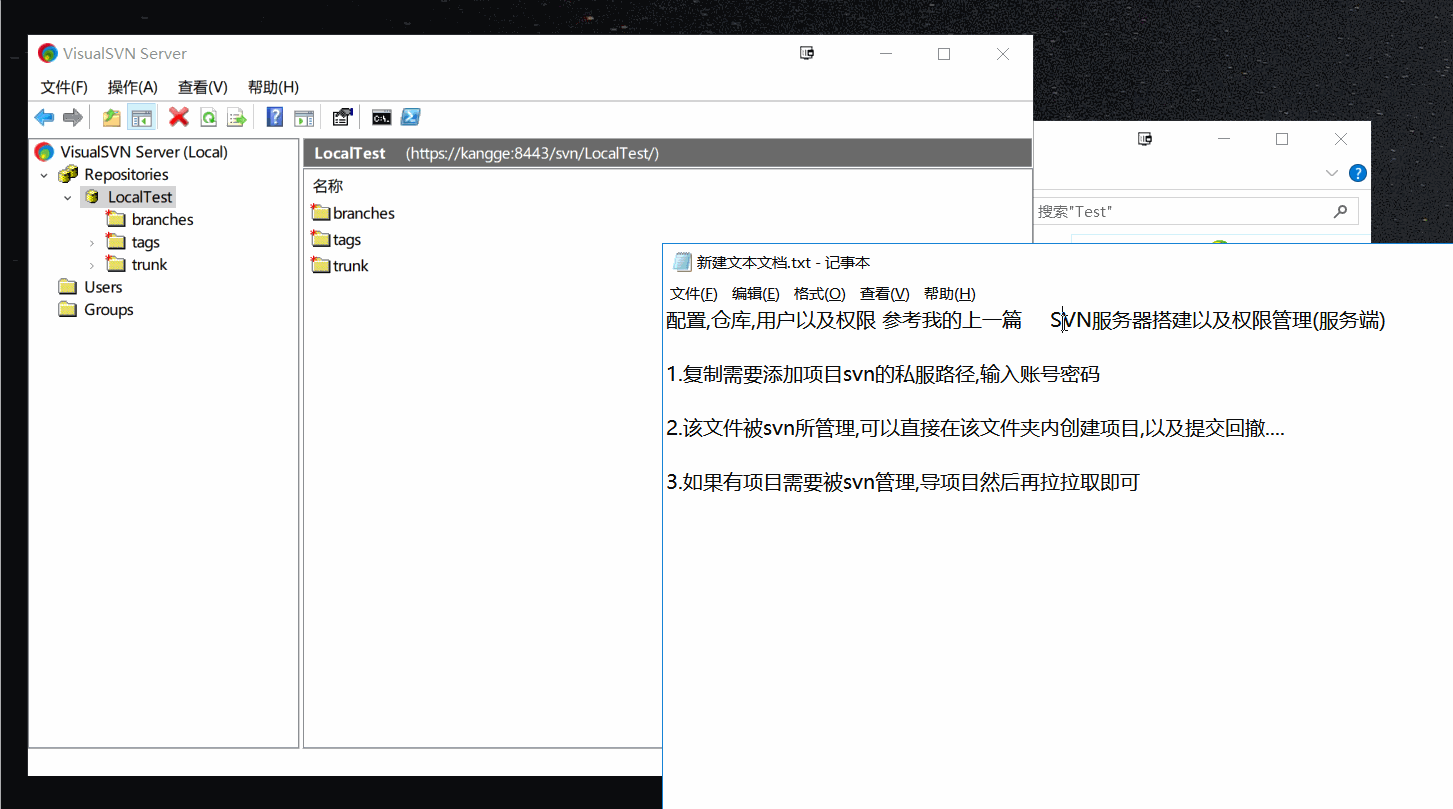The width and height of the screenshot is (1453, 809).
Task: Expand the tags folder in the tree
Action: click(91, 241)
